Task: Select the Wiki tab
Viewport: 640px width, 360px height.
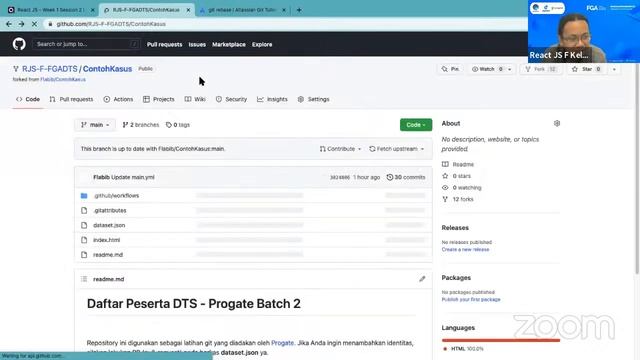Action: click(x=195, y=99)
